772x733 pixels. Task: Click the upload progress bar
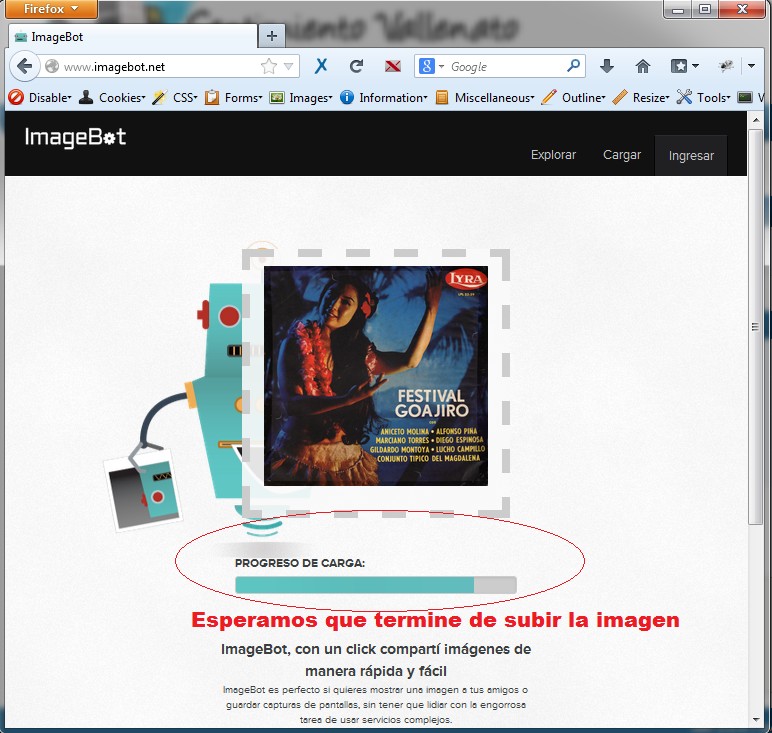(375, 585)
